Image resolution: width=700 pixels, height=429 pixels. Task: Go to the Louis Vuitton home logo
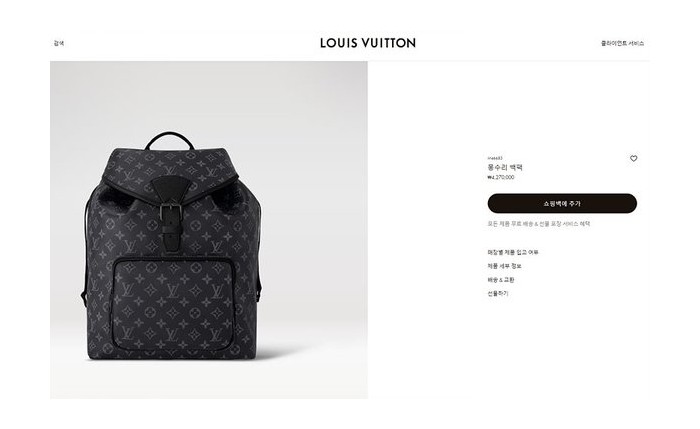coord(368,43)
